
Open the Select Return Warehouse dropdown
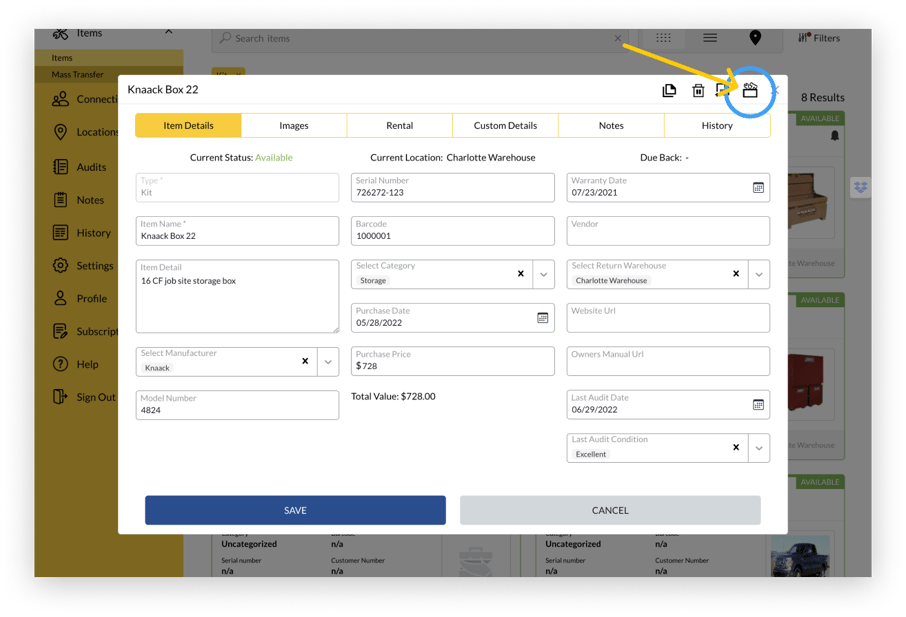759,274
